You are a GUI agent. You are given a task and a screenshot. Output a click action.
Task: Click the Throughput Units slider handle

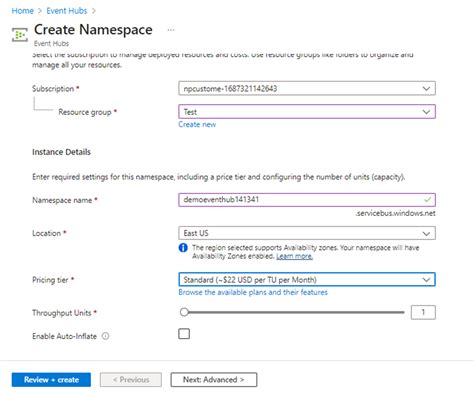tap(184, 312)
